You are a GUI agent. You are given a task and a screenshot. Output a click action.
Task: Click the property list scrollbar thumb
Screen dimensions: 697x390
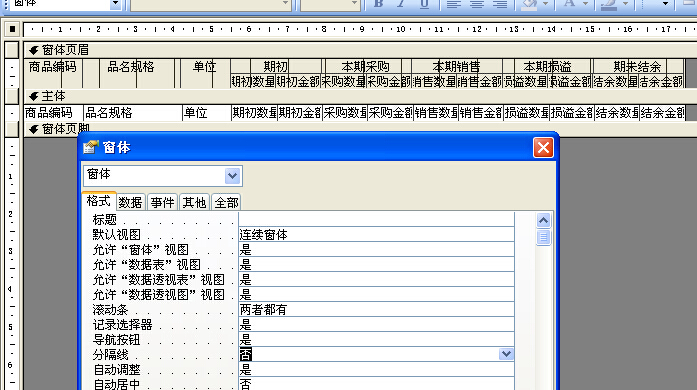[543, 237]
